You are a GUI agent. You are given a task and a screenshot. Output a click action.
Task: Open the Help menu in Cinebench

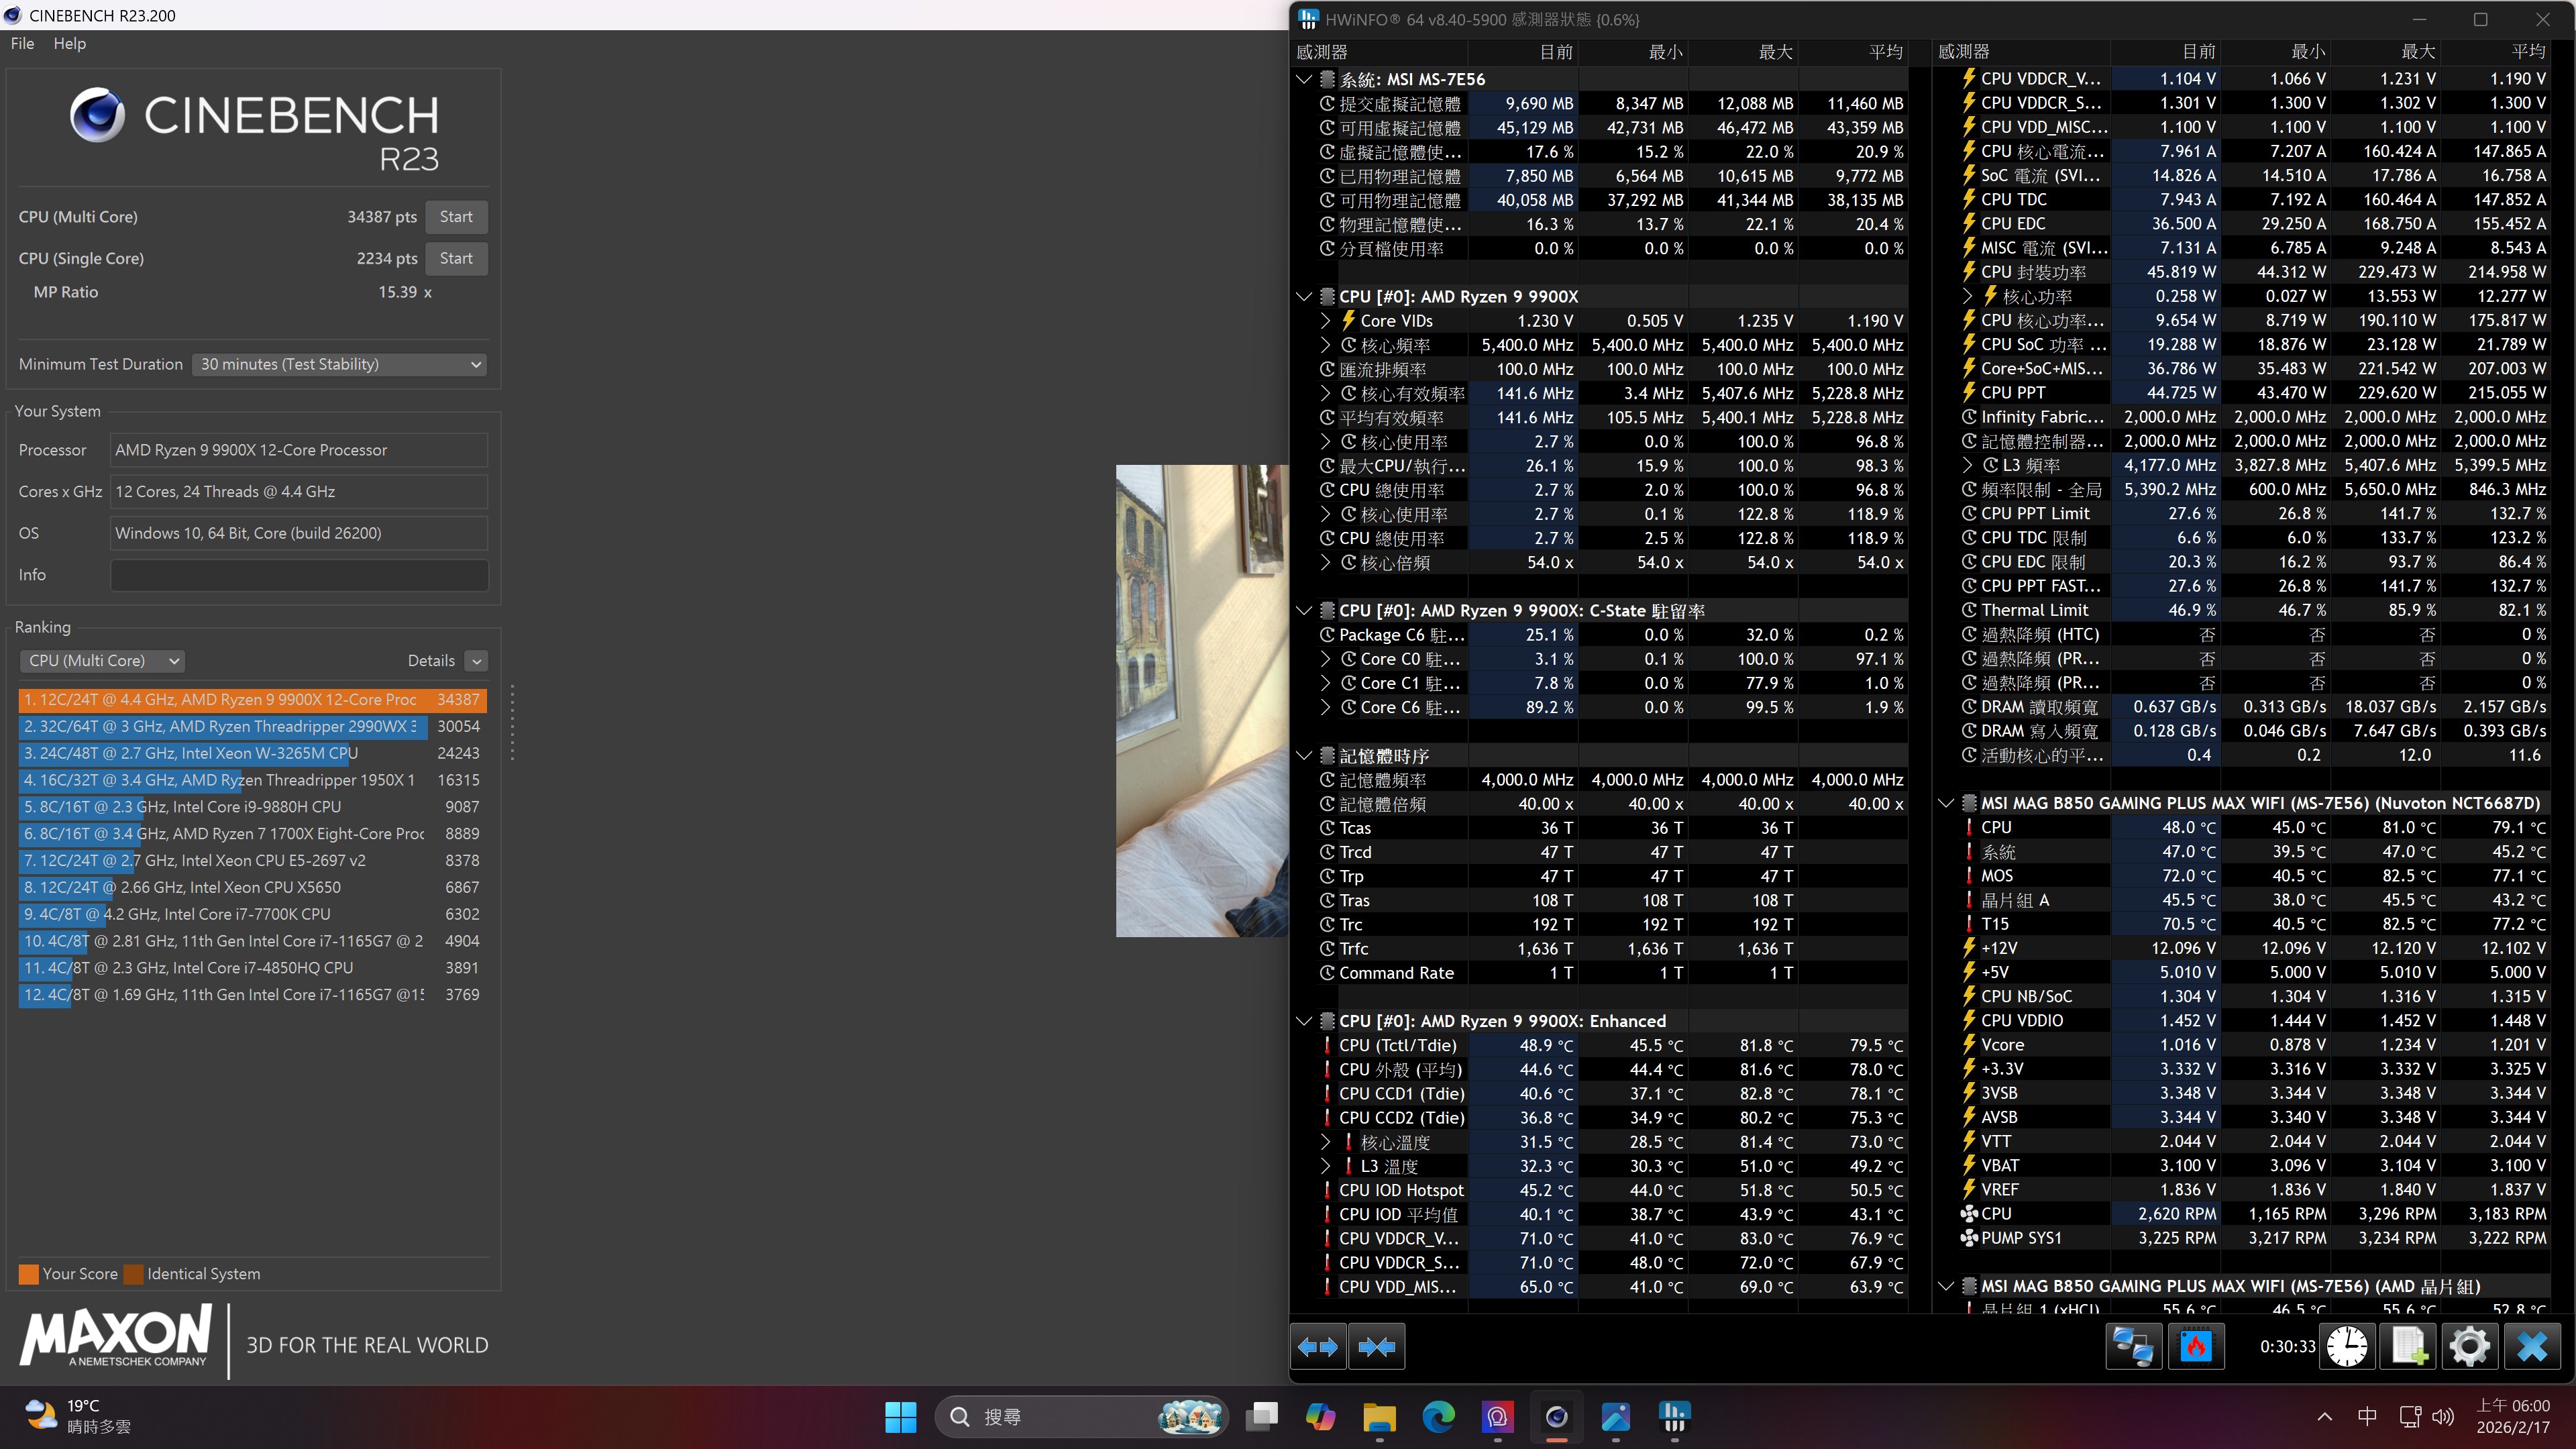click(69, 44)
